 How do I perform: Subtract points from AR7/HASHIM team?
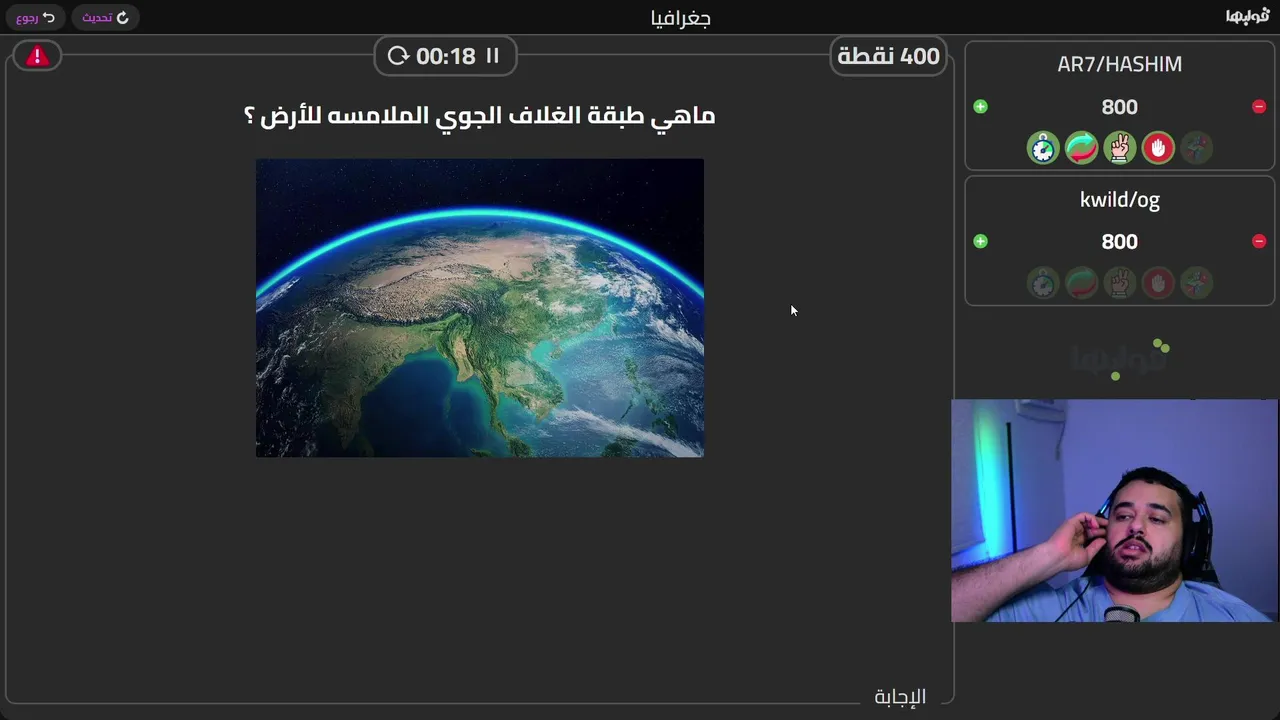tap(1259, 107)
